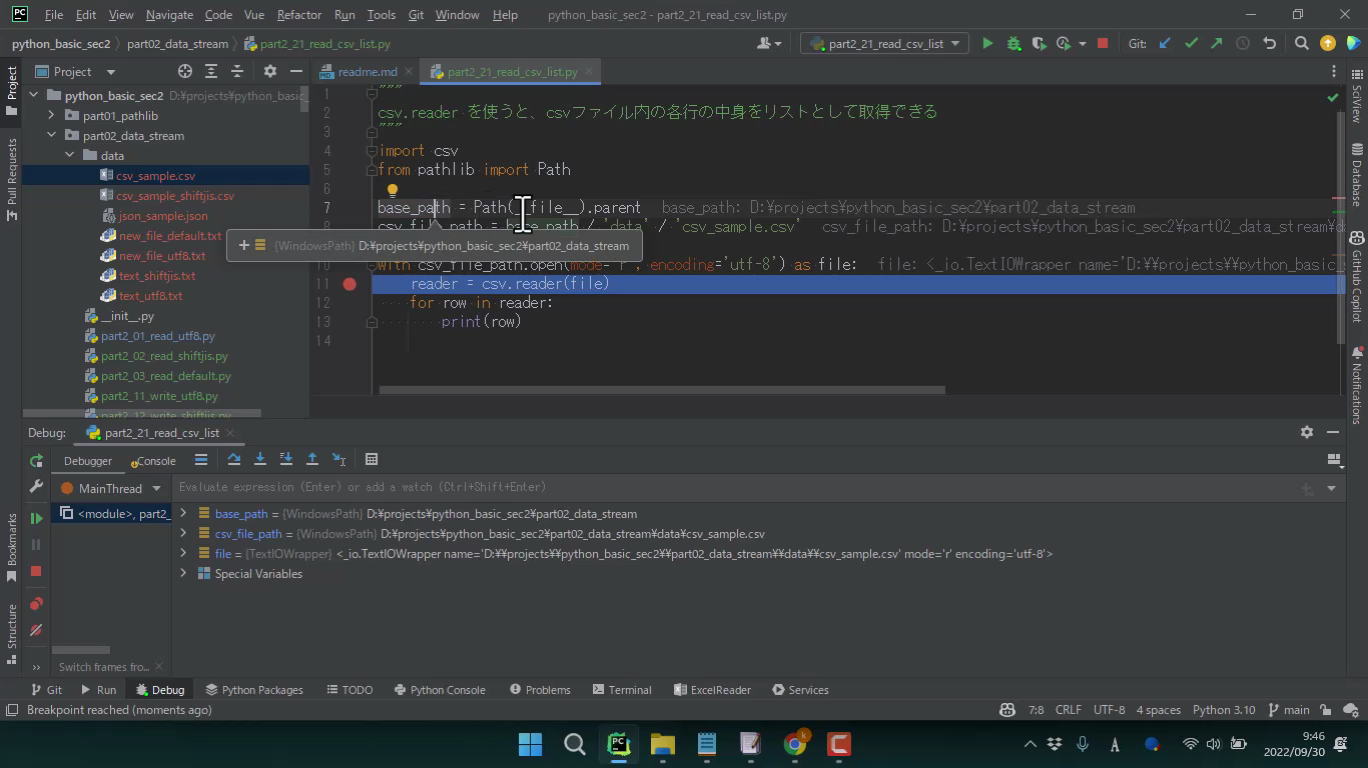Click the Git push arrow icon
The height and width of the screenshot is (768, 1368).
pyautogui.click(x=1216, y=44)
